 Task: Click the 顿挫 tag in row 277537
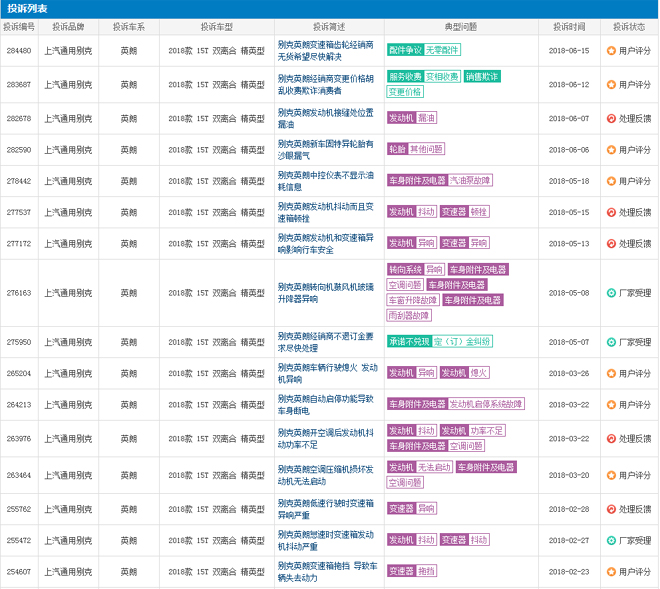479,212
